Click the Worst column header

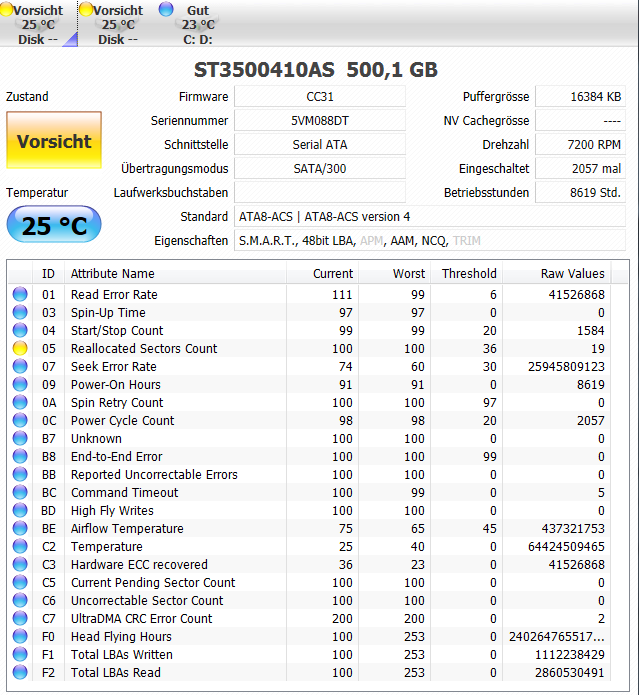tap(394, 273)
